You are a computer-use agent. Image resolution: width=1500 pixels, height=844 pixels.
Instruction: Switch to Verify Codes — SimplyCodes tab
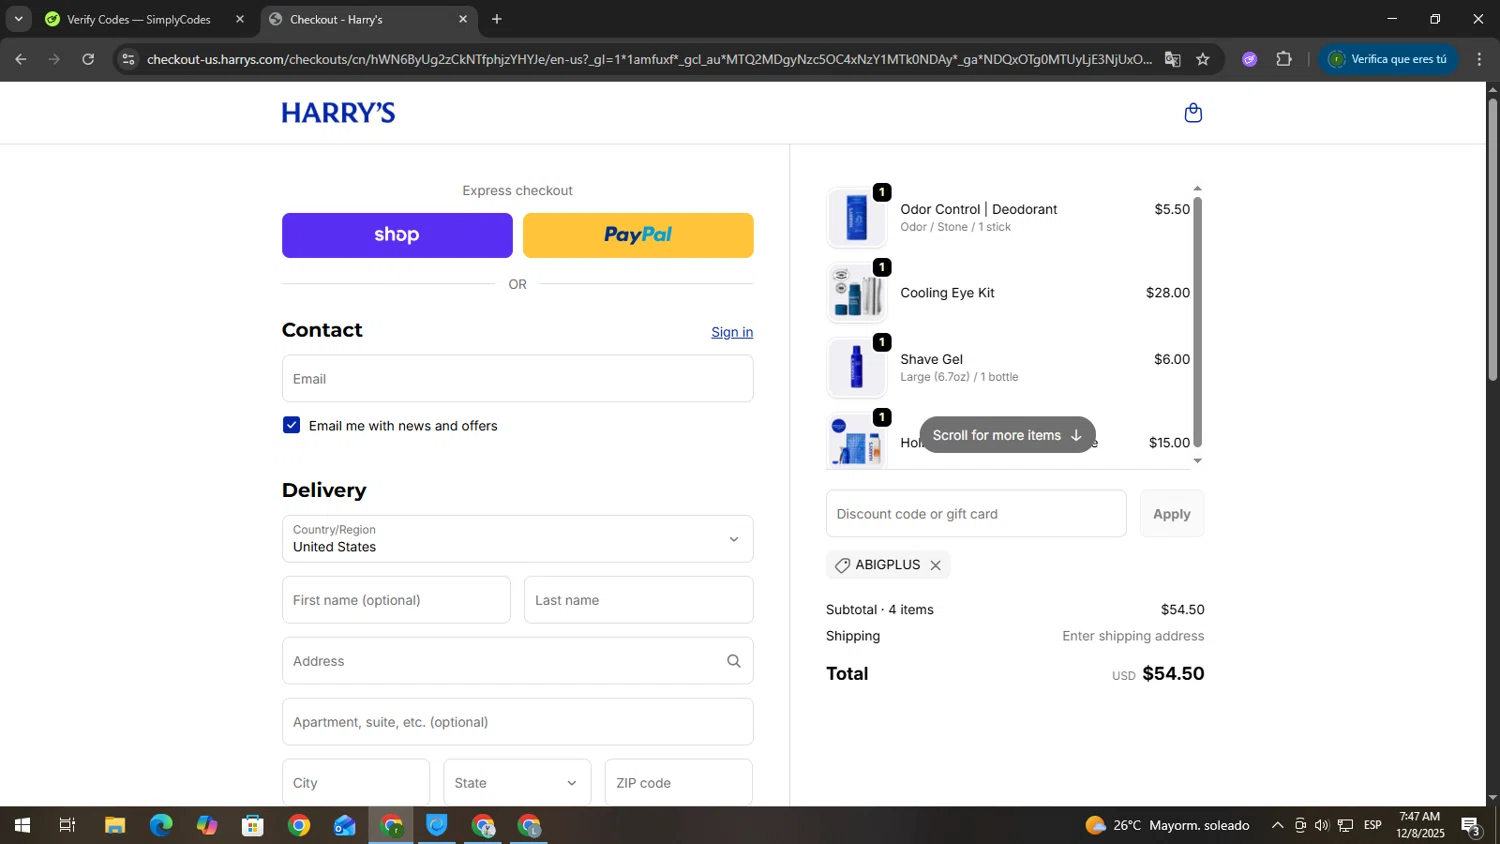tap(139, 19)
